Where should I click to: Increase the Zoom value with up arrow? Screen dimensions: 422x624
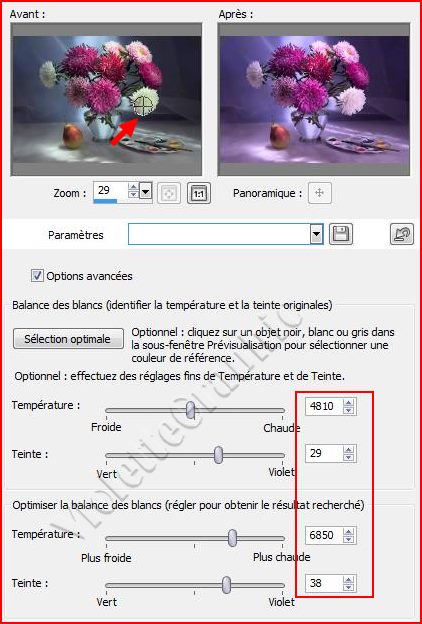[134, 187]
